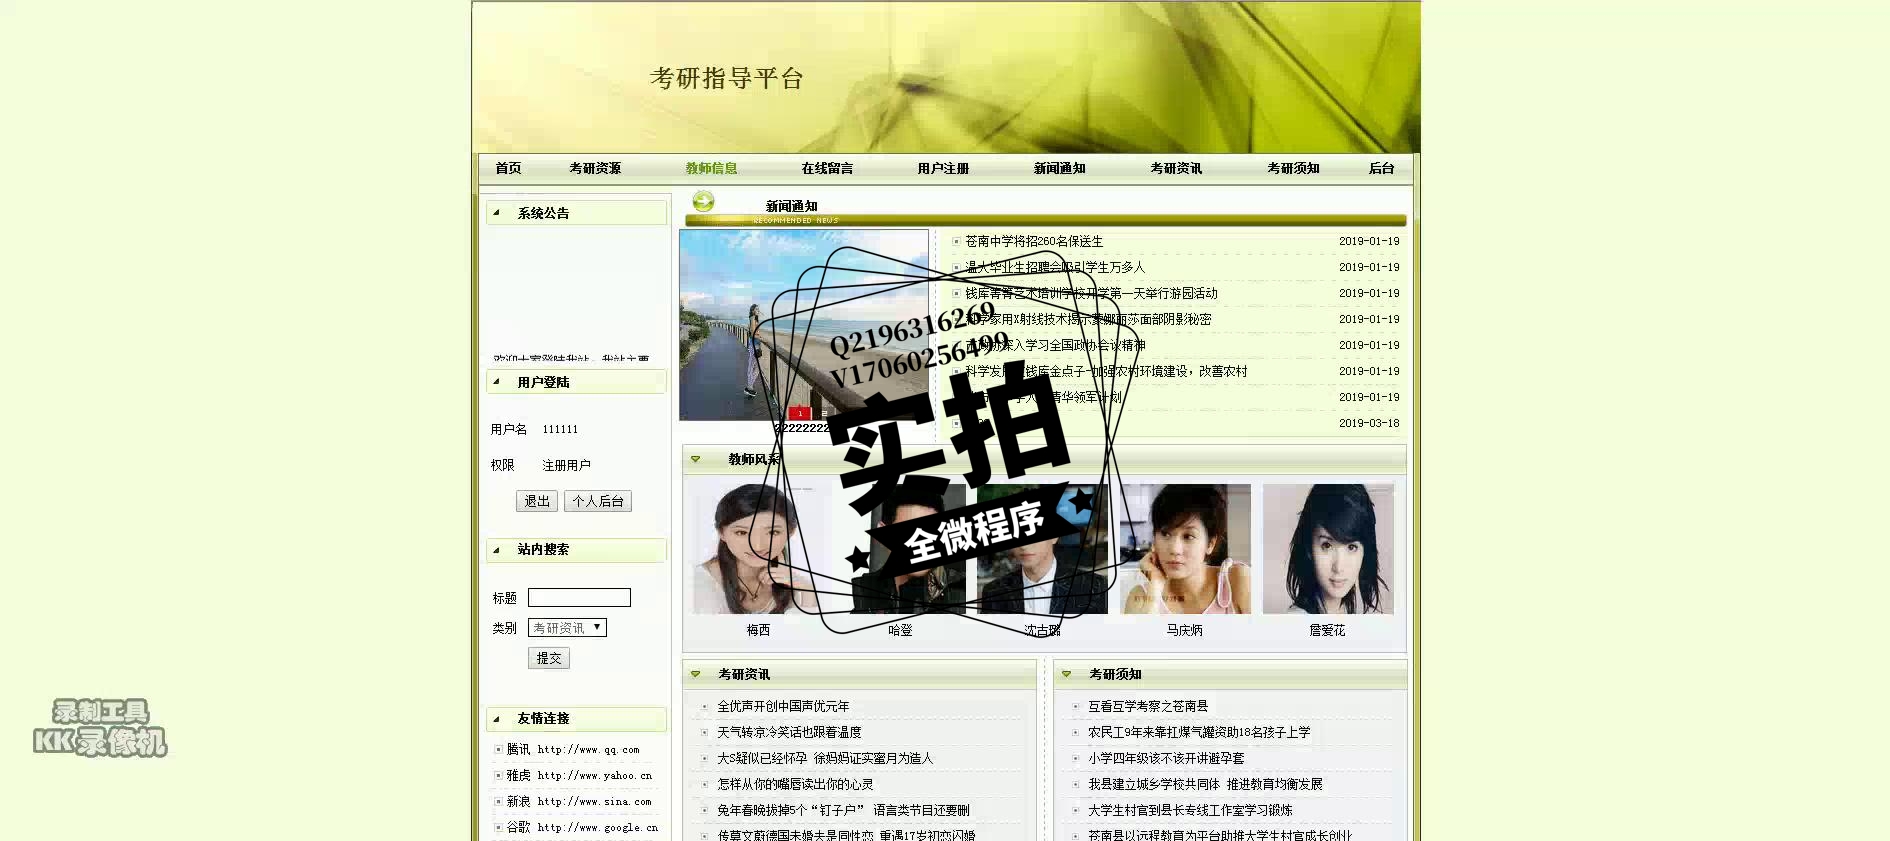The width and height of the screenshot is (1890, 841).
Task: Open article 大学生村官到县长专线工作室学习锻炼
Action: point(1190,810)
